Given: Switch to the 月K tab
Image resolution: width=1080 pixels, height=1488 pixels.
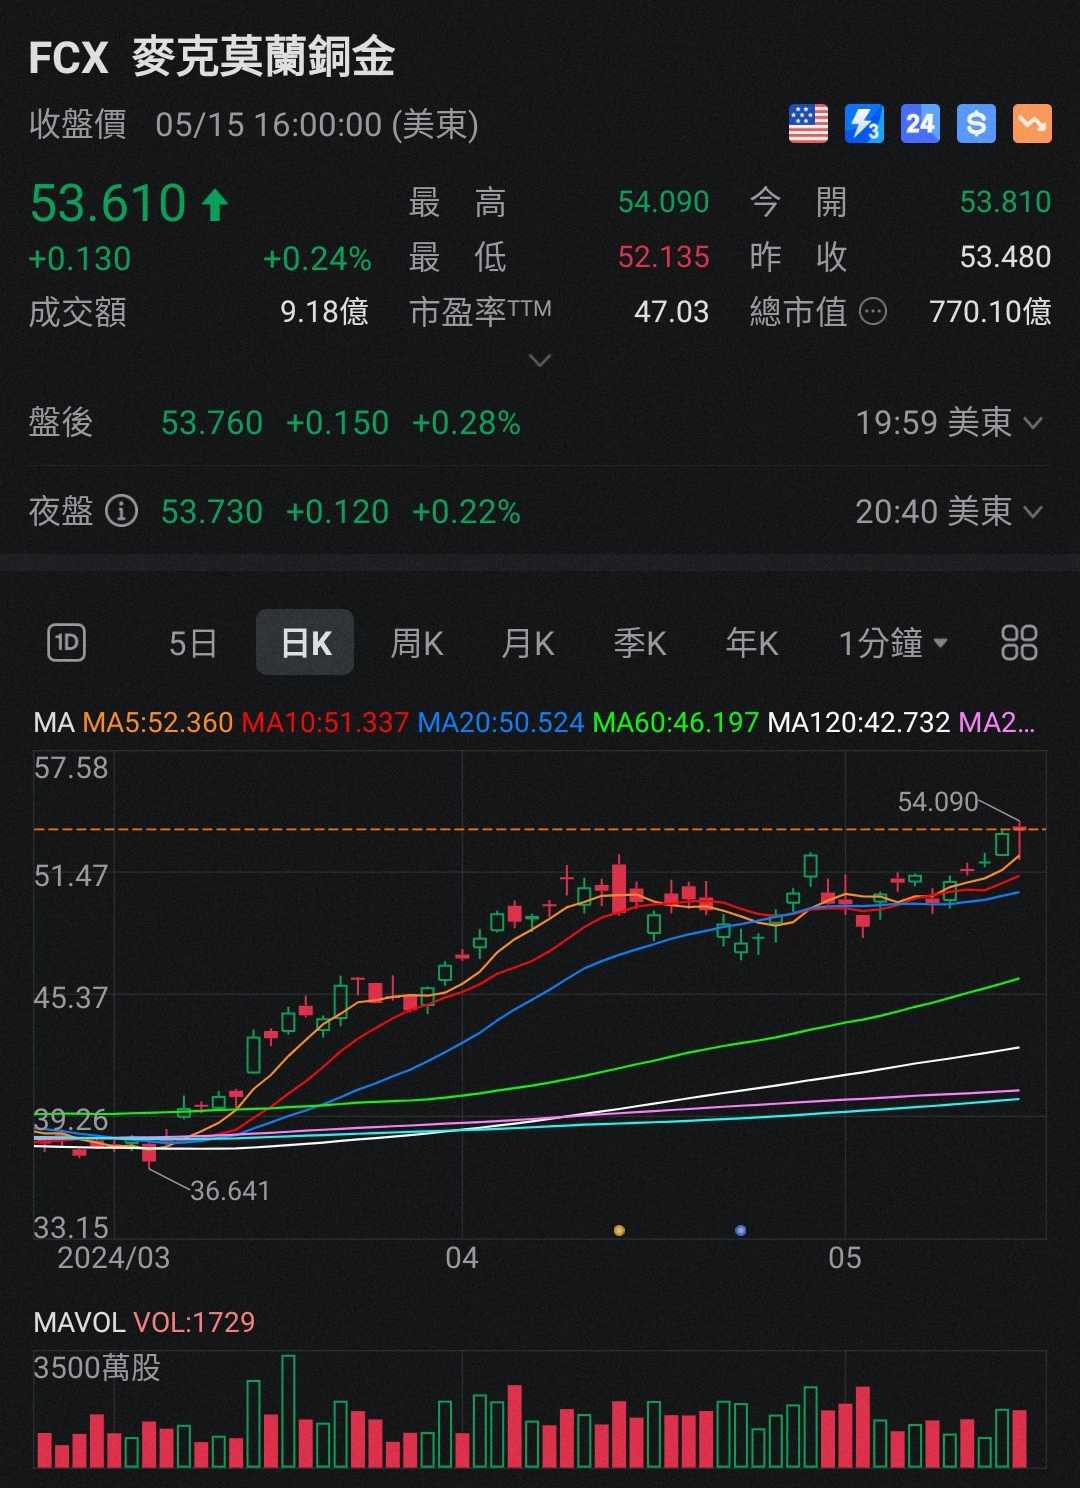Looking at the screenshot, I should [x=528, y=643].
